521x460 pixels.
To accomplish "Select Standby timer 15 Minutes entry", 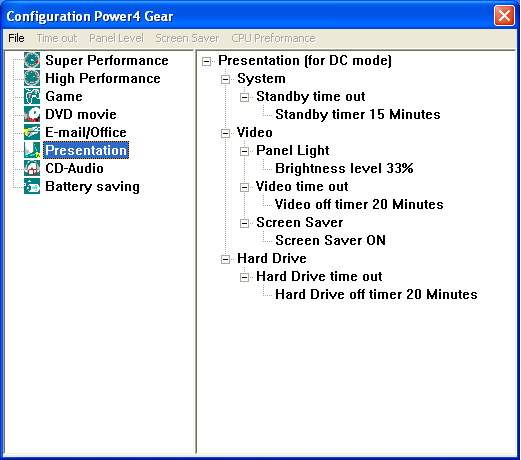I will click(358, 114).
